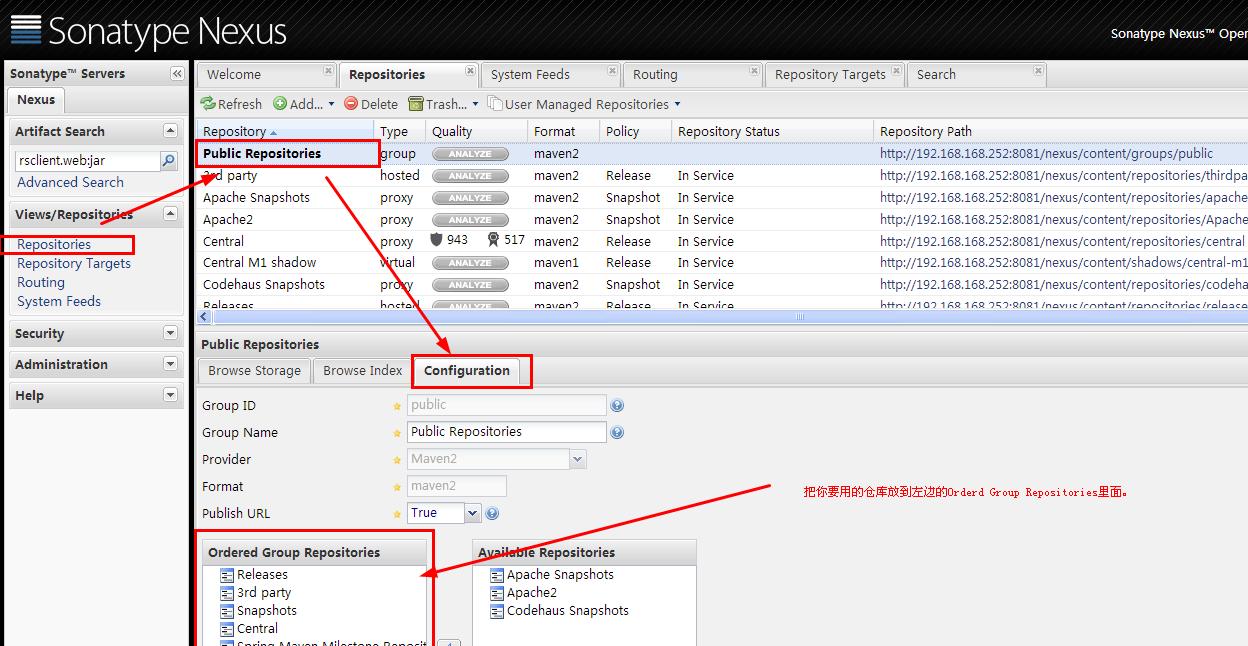Close the Repositories tab

[470, 70]
